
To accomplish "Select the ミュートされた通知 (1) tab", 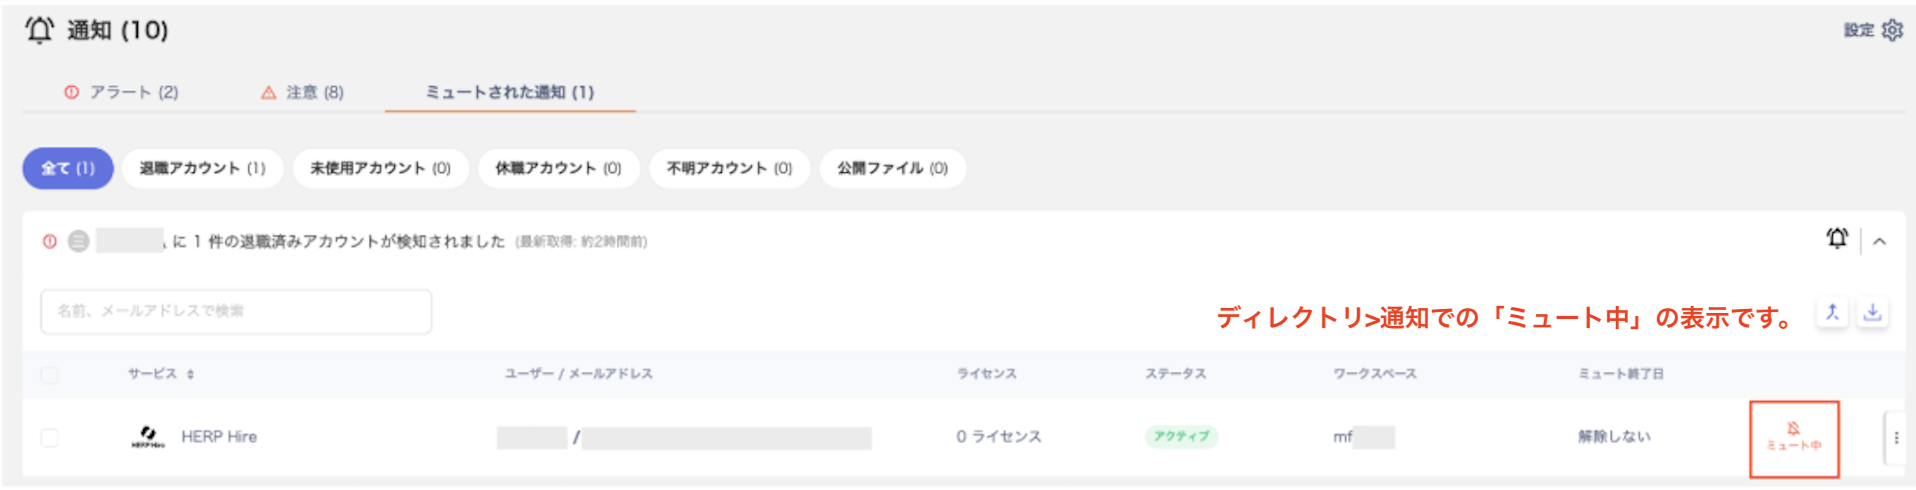I will pyautogui.click(x=509, y=92).
